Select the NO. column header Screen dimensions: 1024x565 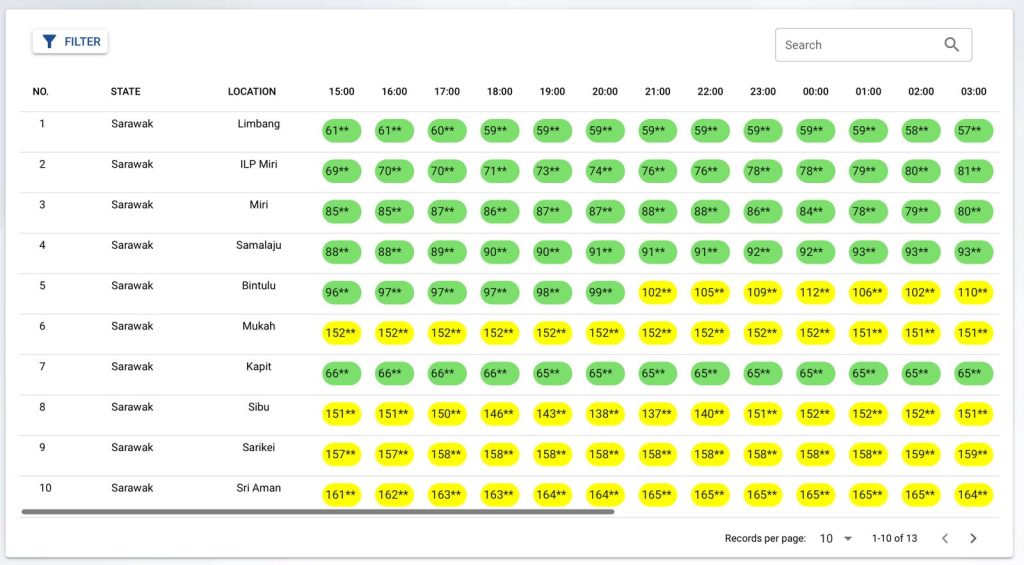tap(40, 91)
